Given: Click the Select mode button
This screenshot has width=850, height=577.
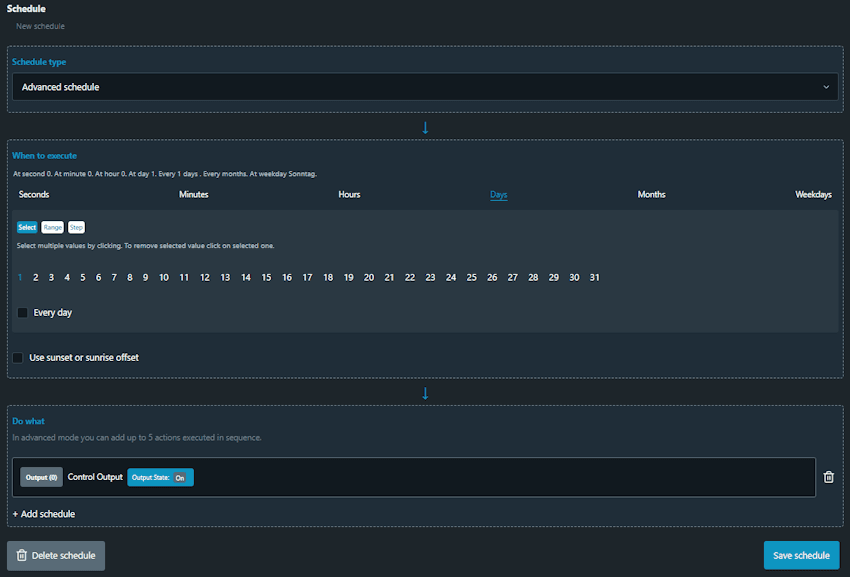Looking at the screenshot, I should pos(27,227).
